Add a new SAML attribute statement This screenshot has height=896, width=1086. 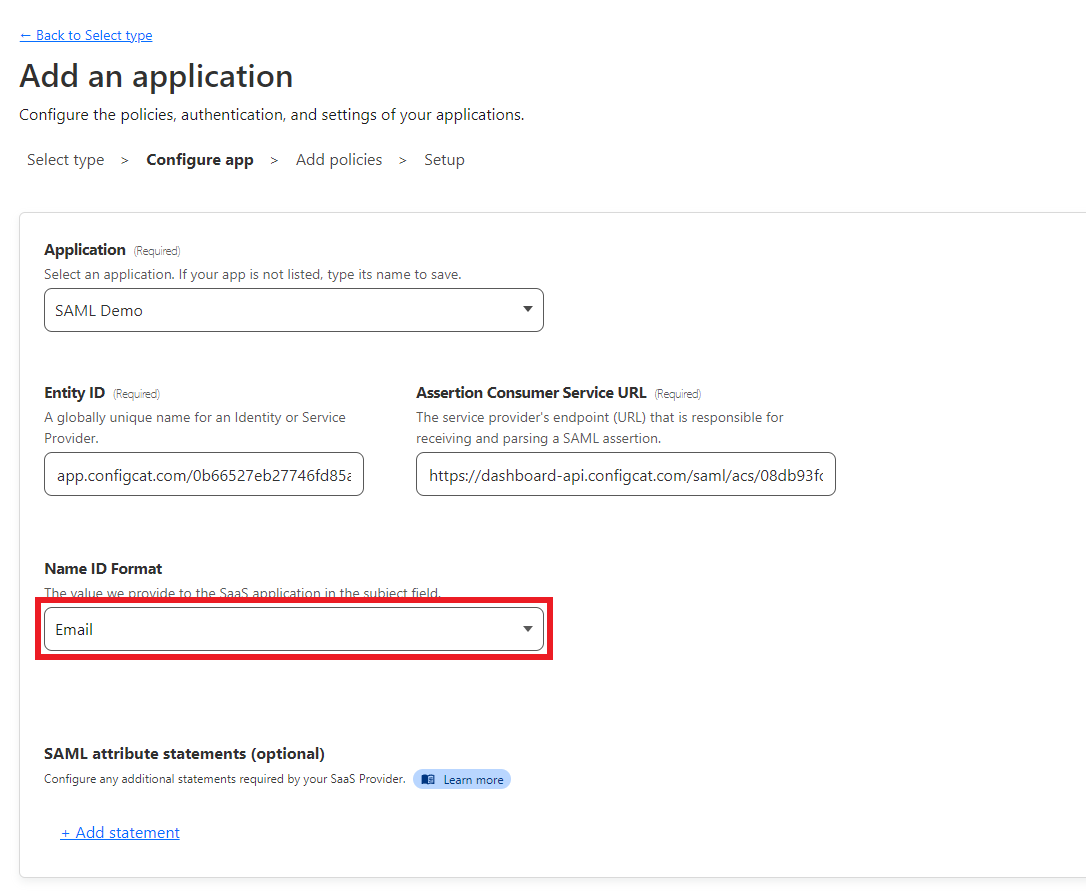(120, 832)
